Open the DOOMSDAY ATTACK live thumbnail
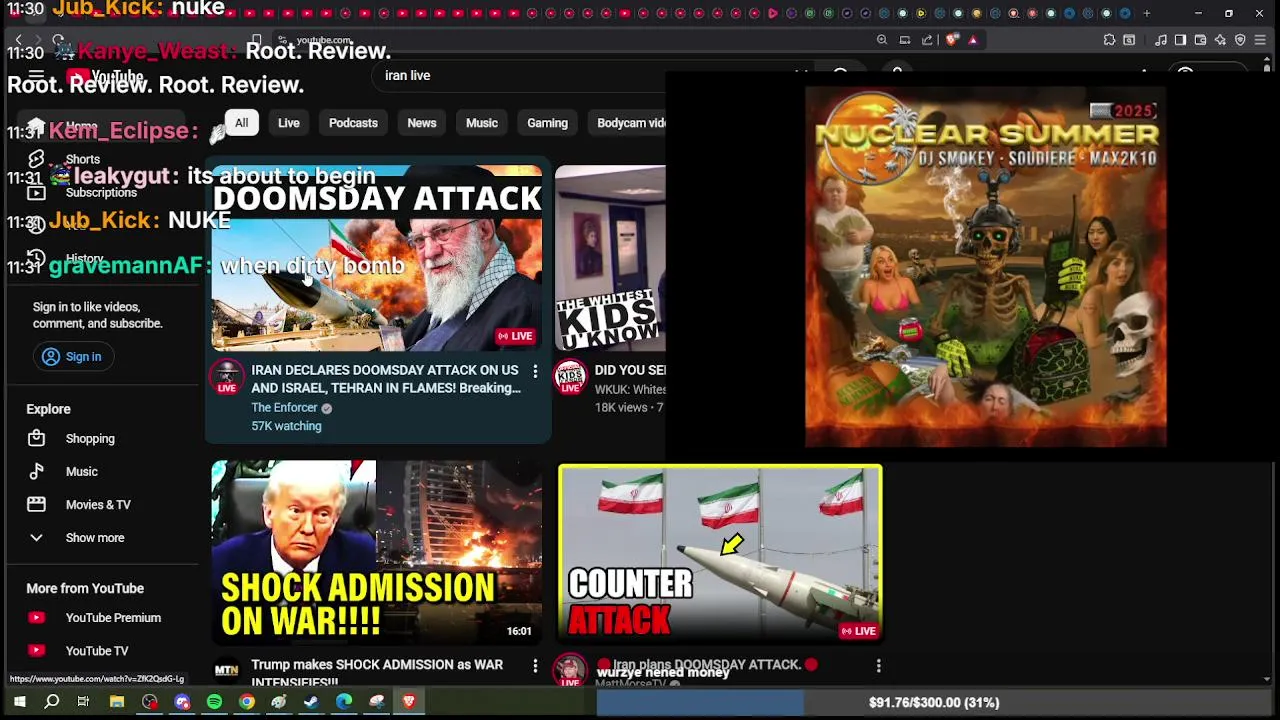 pyautogui.click(x=377, y=258)
